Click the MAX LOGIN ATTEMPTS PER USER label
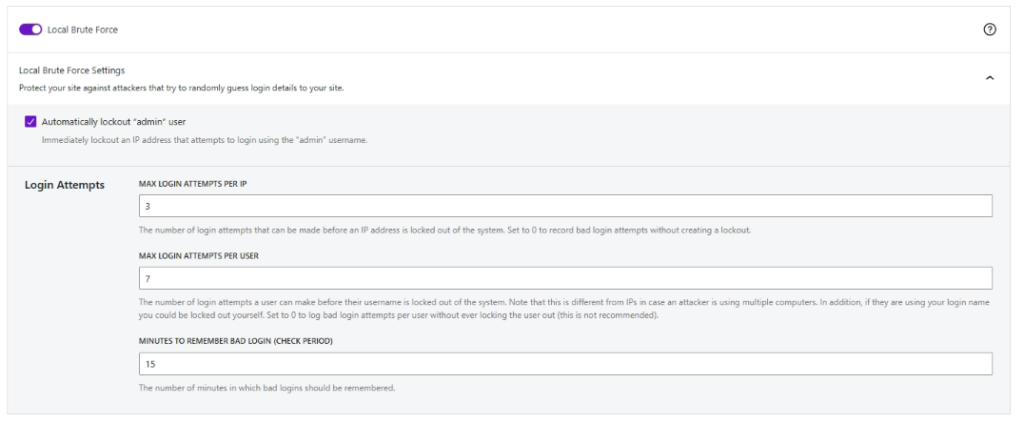The height and width of the screenshot is (423, 1024). point(199,256)
